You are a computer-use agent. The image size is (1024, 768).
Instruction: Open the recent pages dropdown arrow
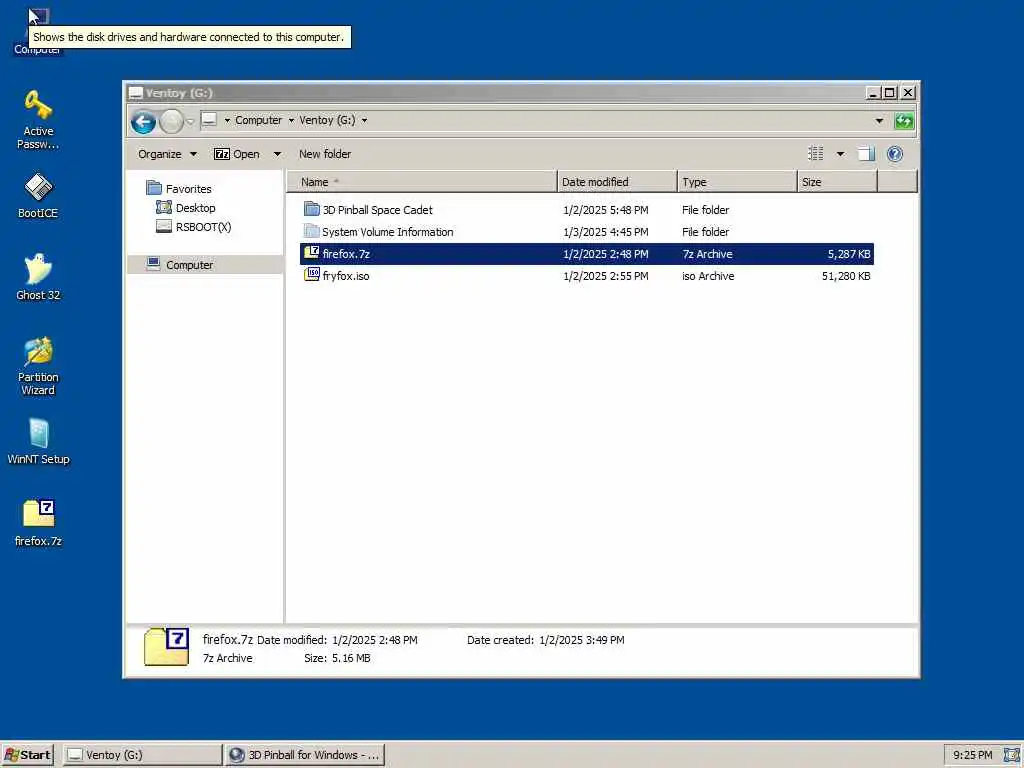click(x=190, y=121)
